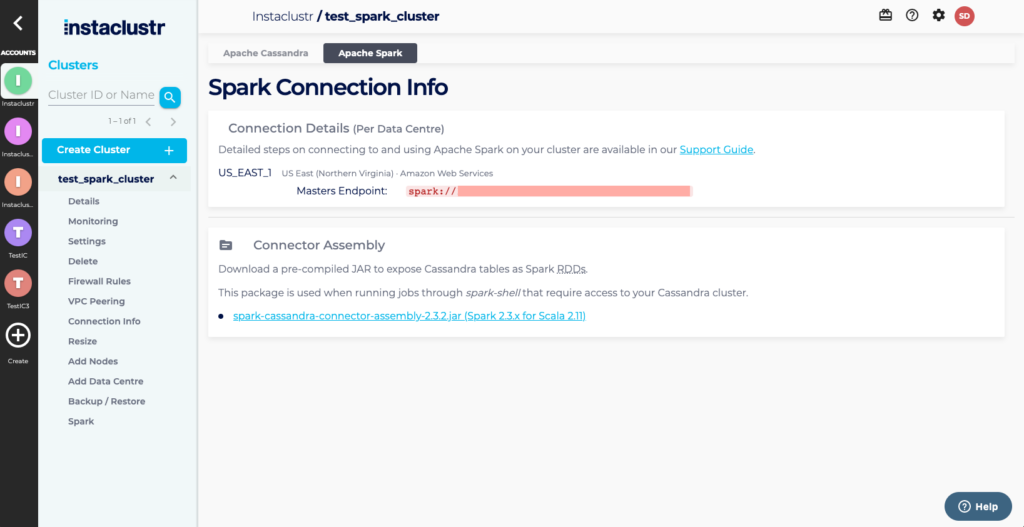The width and height of the screenshot is (1024, 527).
Task: Click the Create account plus icon
Action: pos(18,336)
